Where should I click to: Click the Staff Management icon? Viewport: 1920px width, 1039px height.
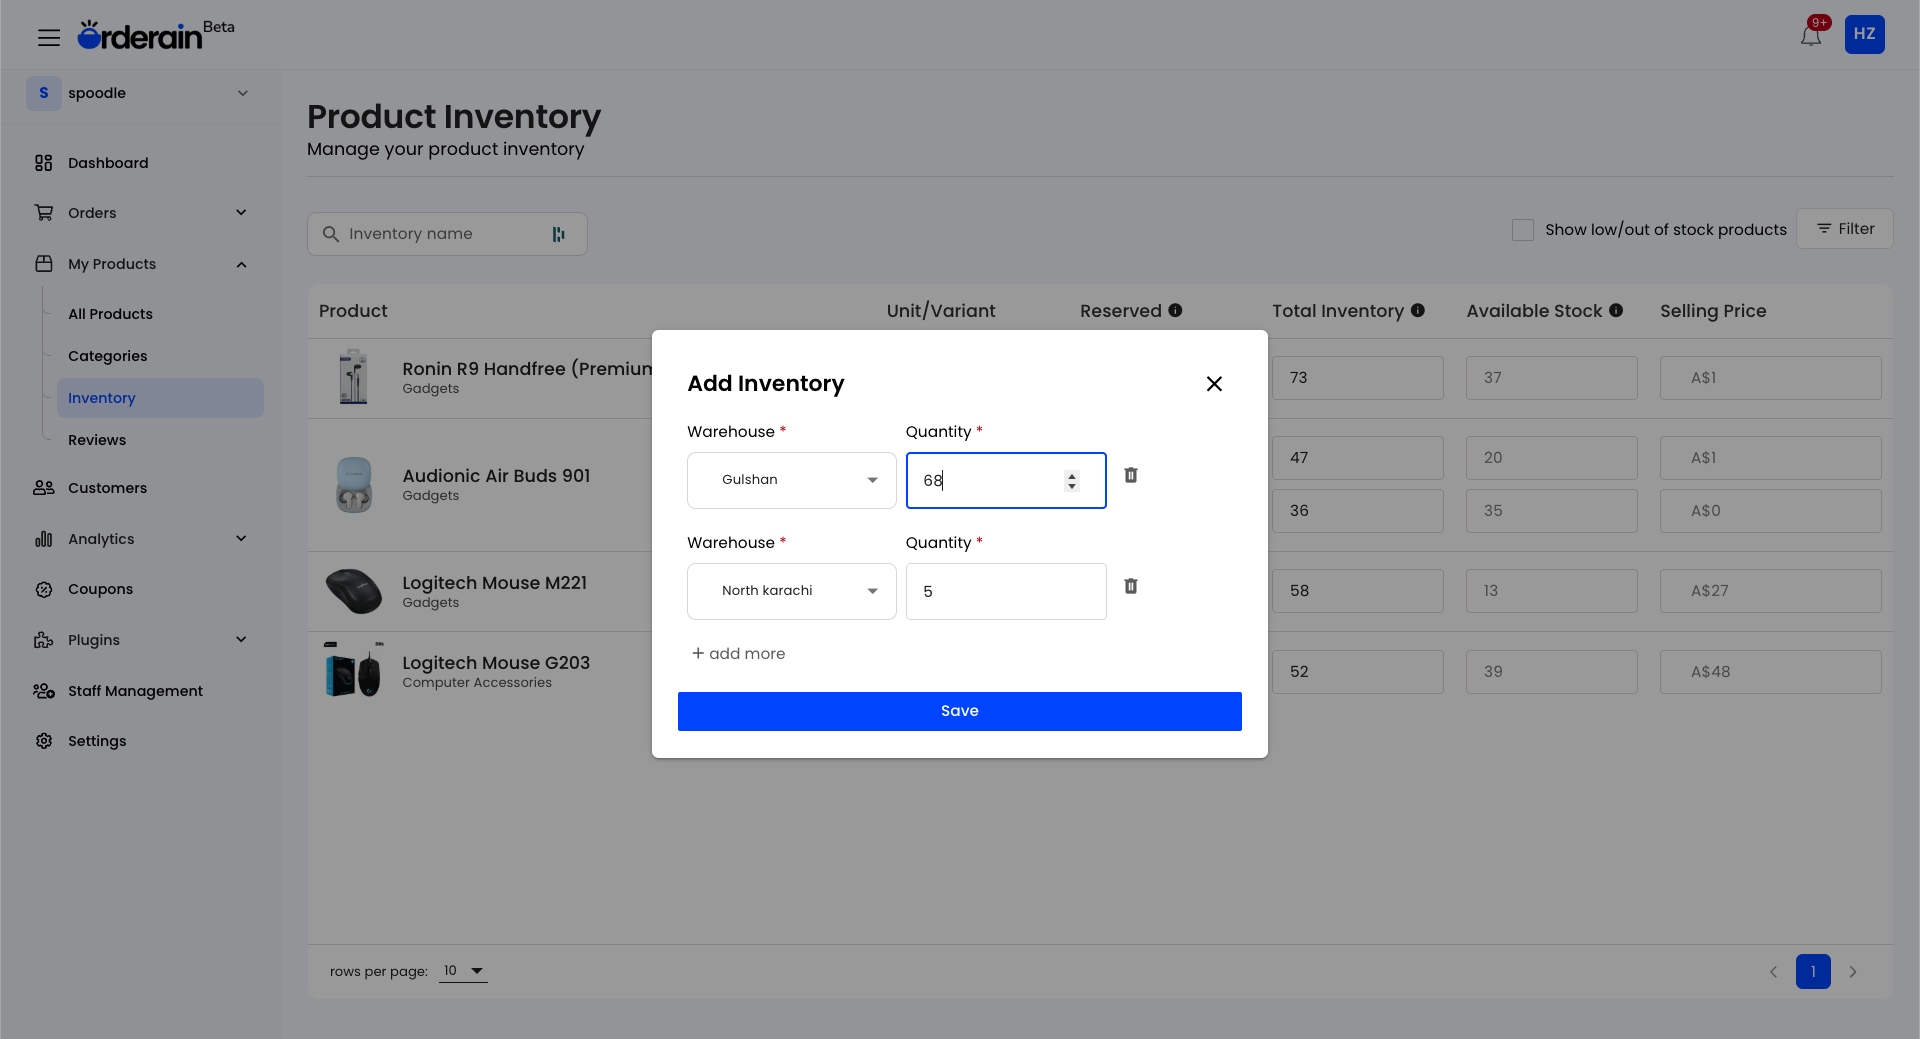pos(43,690)
